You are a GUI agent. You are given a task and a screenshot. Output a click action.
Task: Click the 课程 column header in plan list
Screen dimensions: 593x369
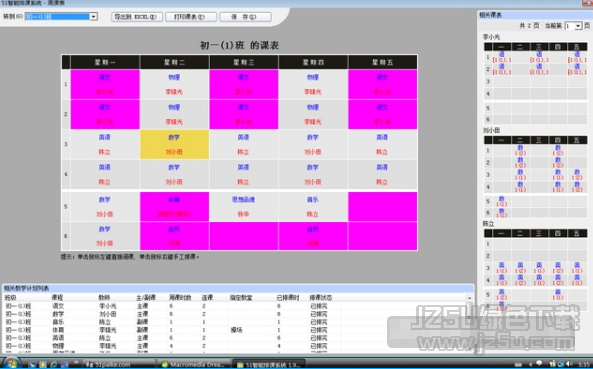pyautogui.click(x=57, y=298)
